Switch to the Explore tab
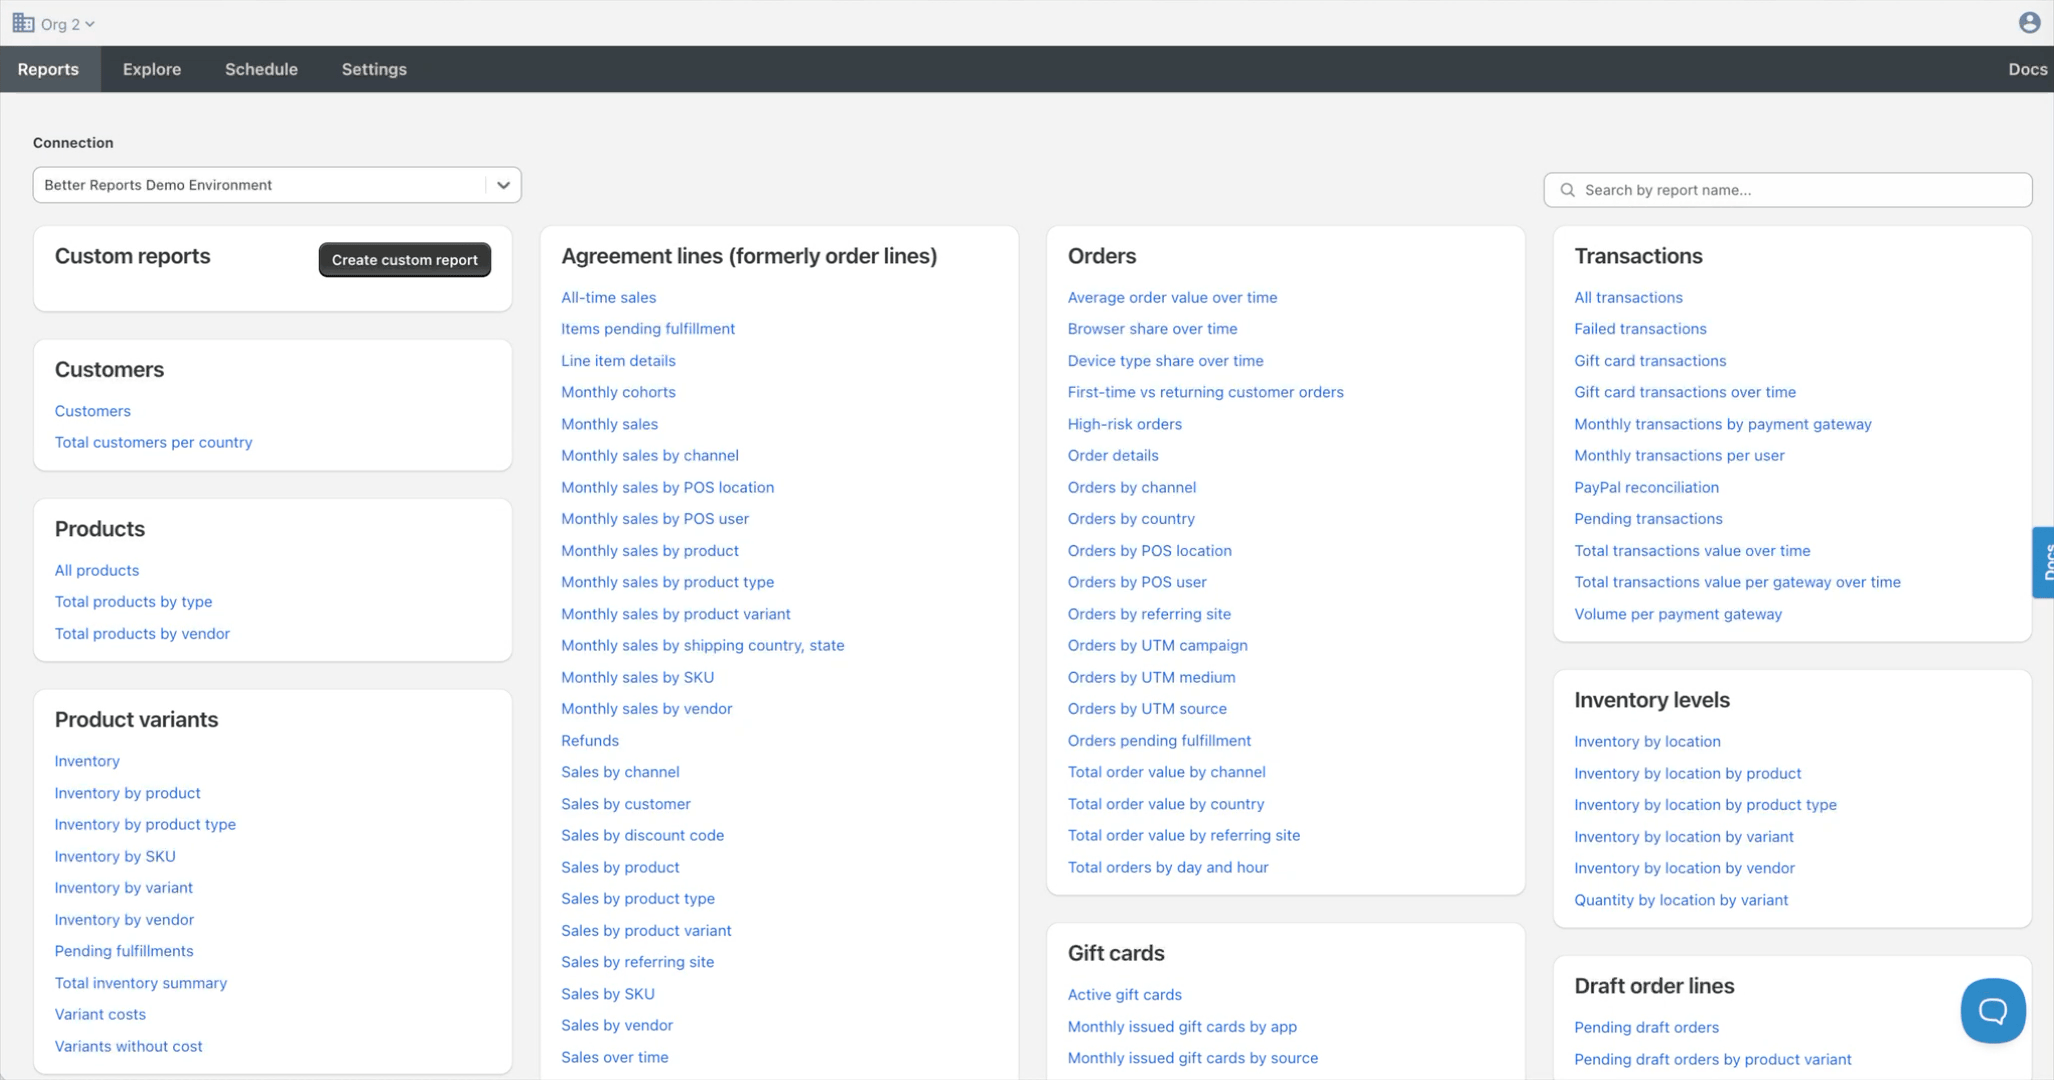 152,69
